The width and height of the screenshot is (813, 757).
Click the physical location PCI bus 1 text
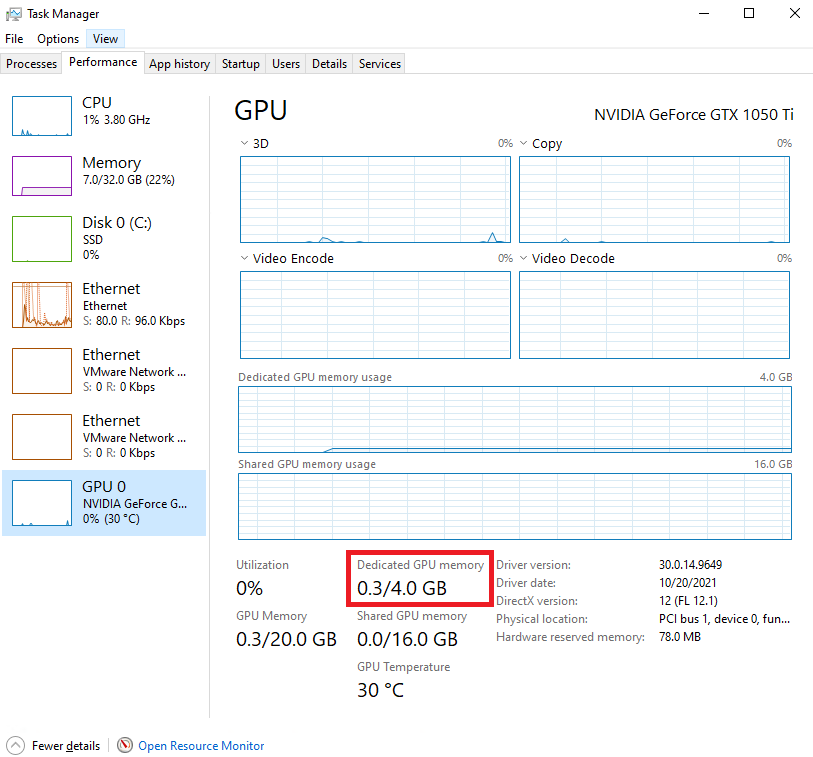click(724, 619)
